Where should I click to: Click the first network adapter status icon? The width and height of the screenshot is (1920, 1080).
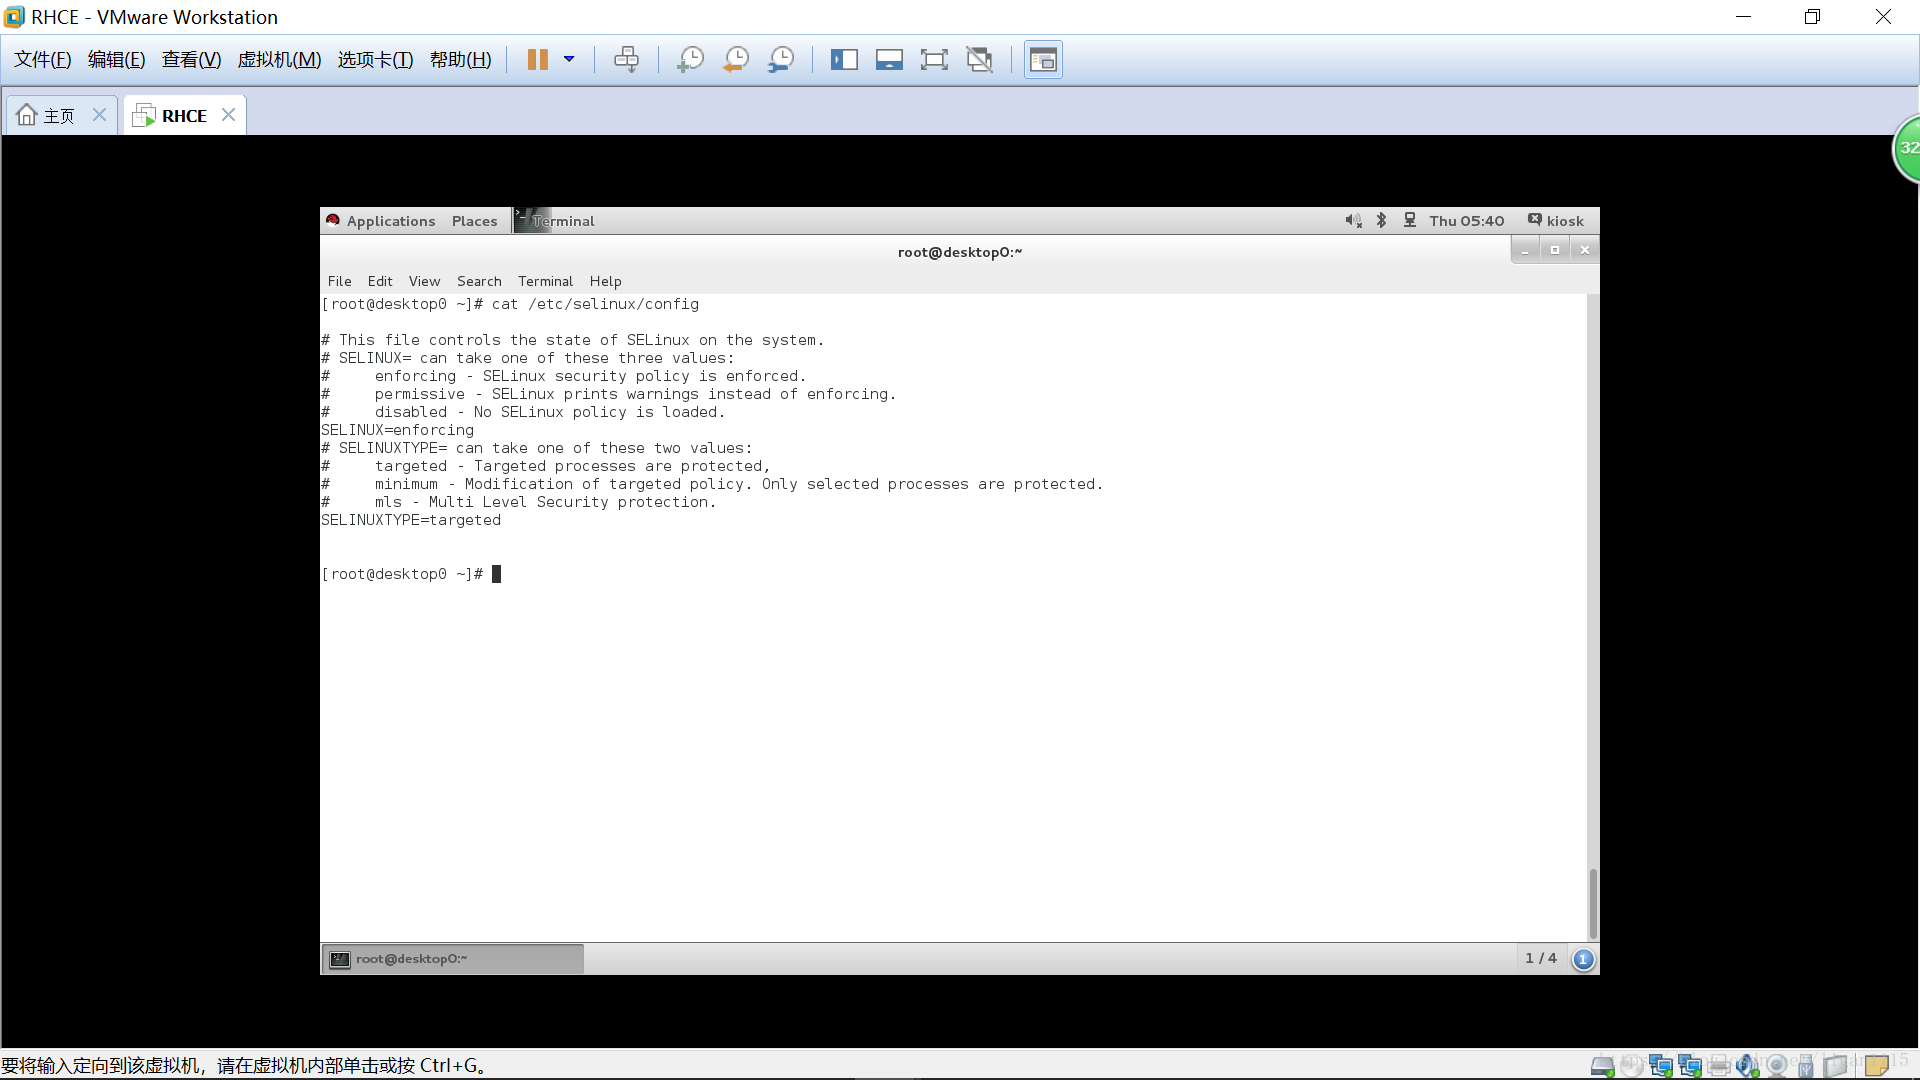click(1661, 1066)
